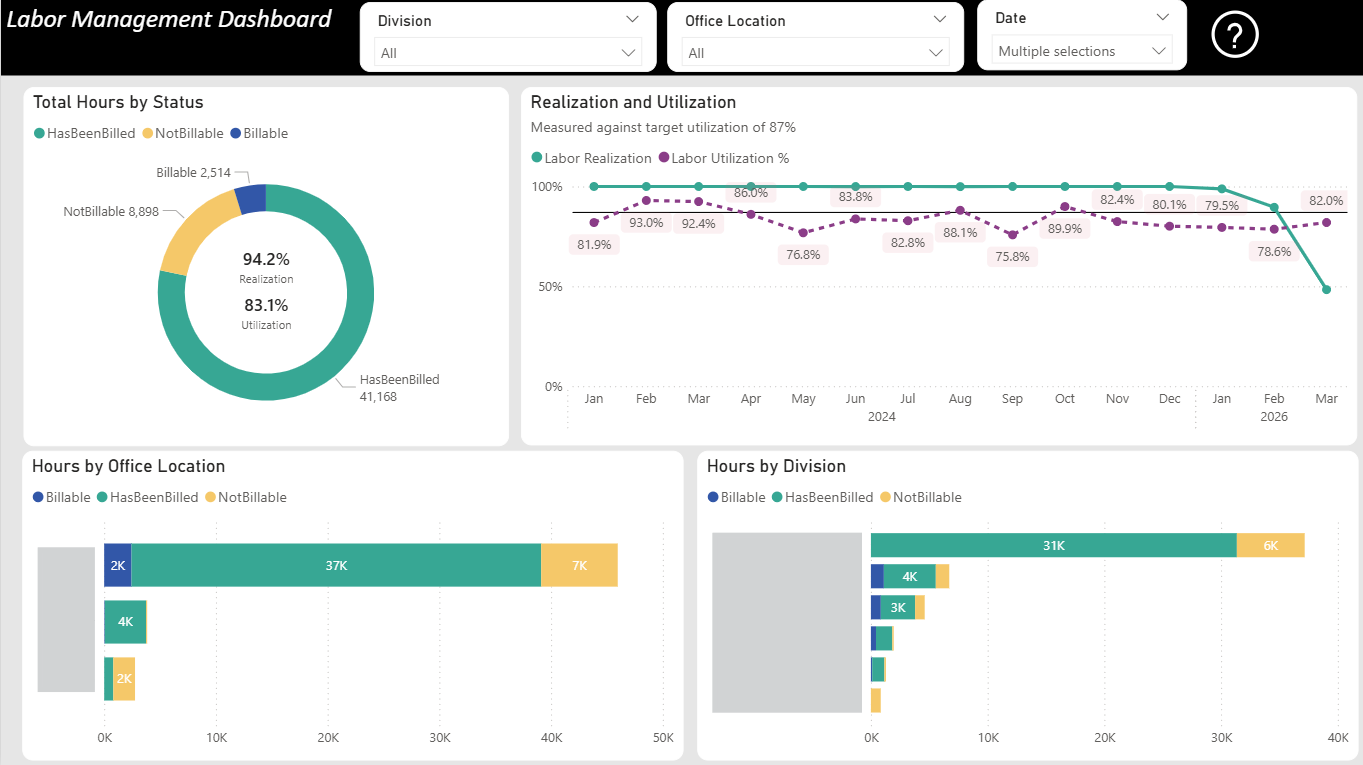
Task: Click the '93.0%' utilization data label
Action: point(646,222)
